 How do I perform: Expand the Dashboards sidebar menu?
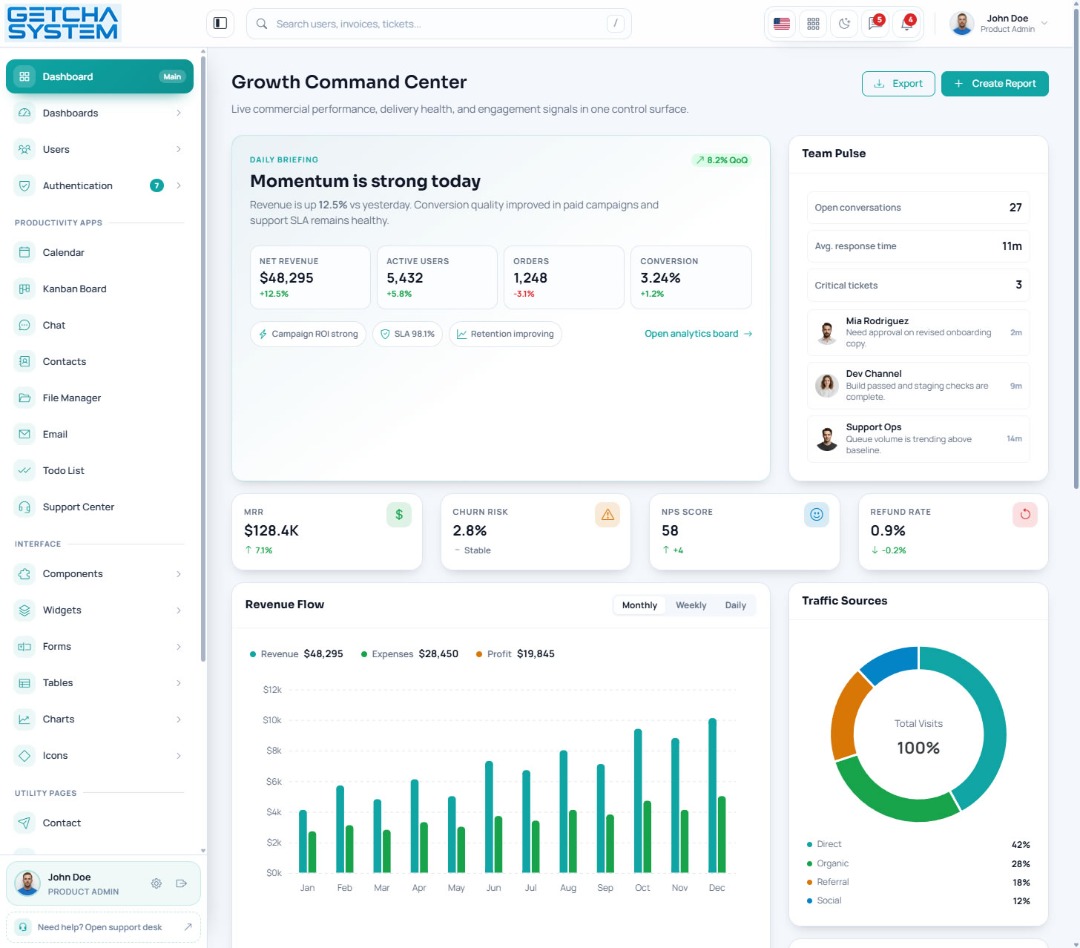pos(99,113)
